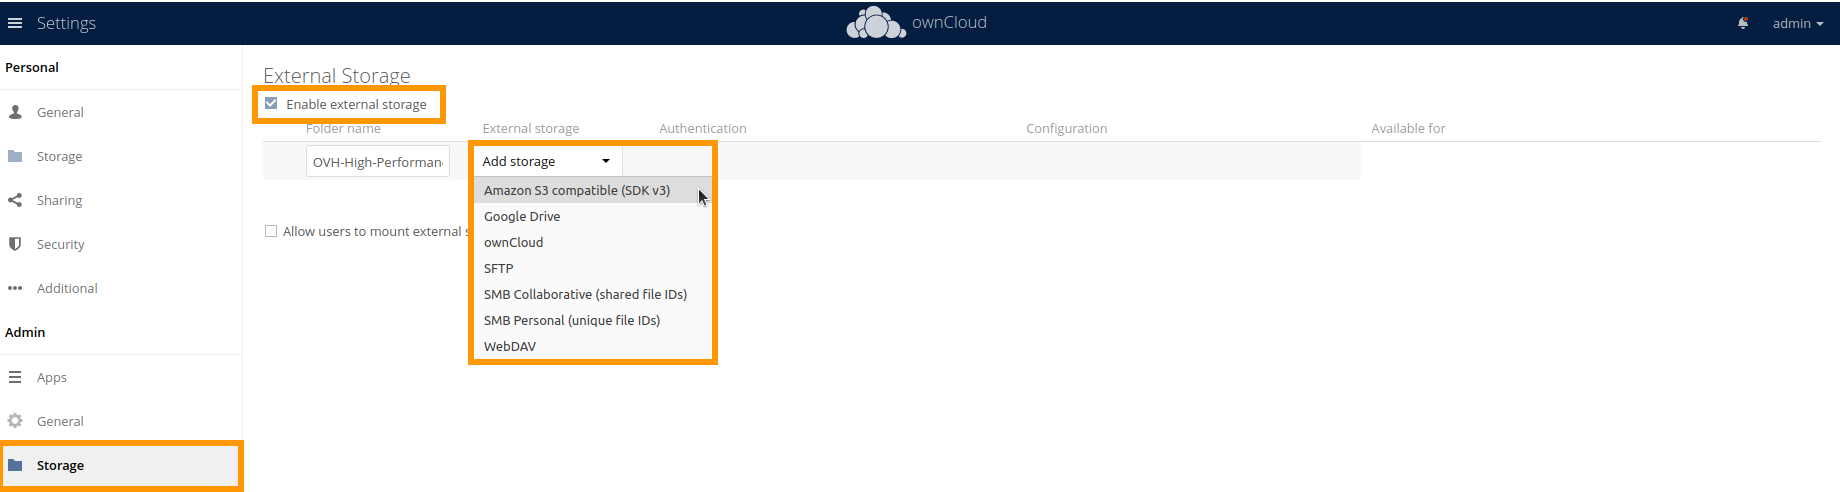The image size is (1840, 492).
Task: Toggle Enable external storage checkbox
Action: (271, 103)
